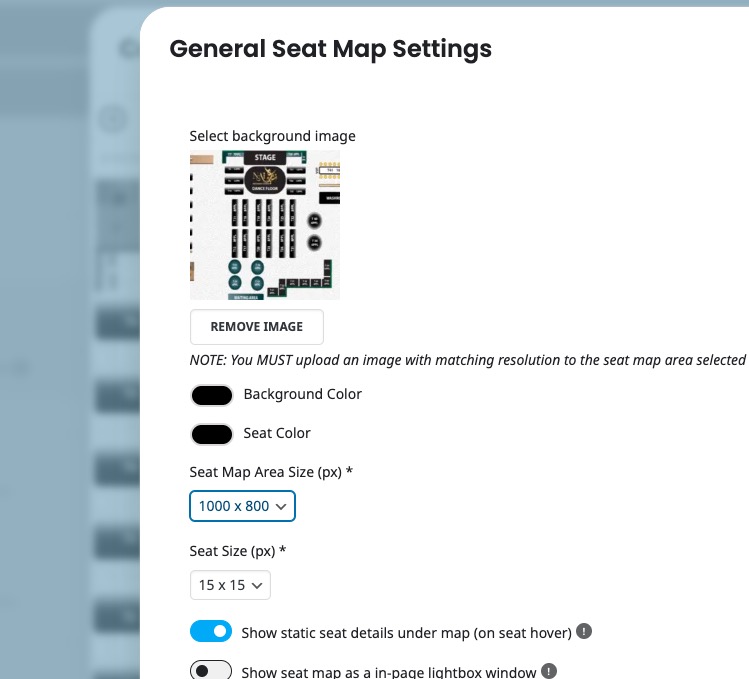Click the seat map background image thumbnail
The image size is (749, 679).
(265, 225)
